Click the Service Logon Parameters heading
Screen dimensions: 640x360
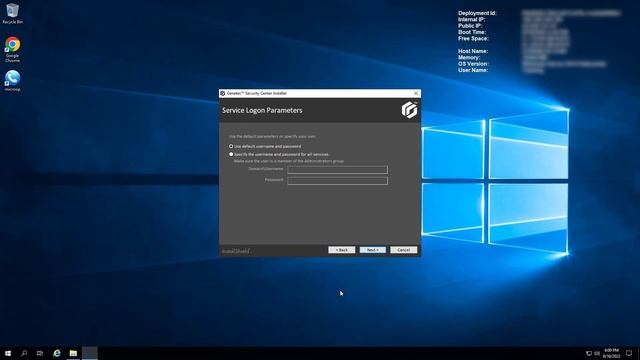pyautogui.click(x=262, y=110)
